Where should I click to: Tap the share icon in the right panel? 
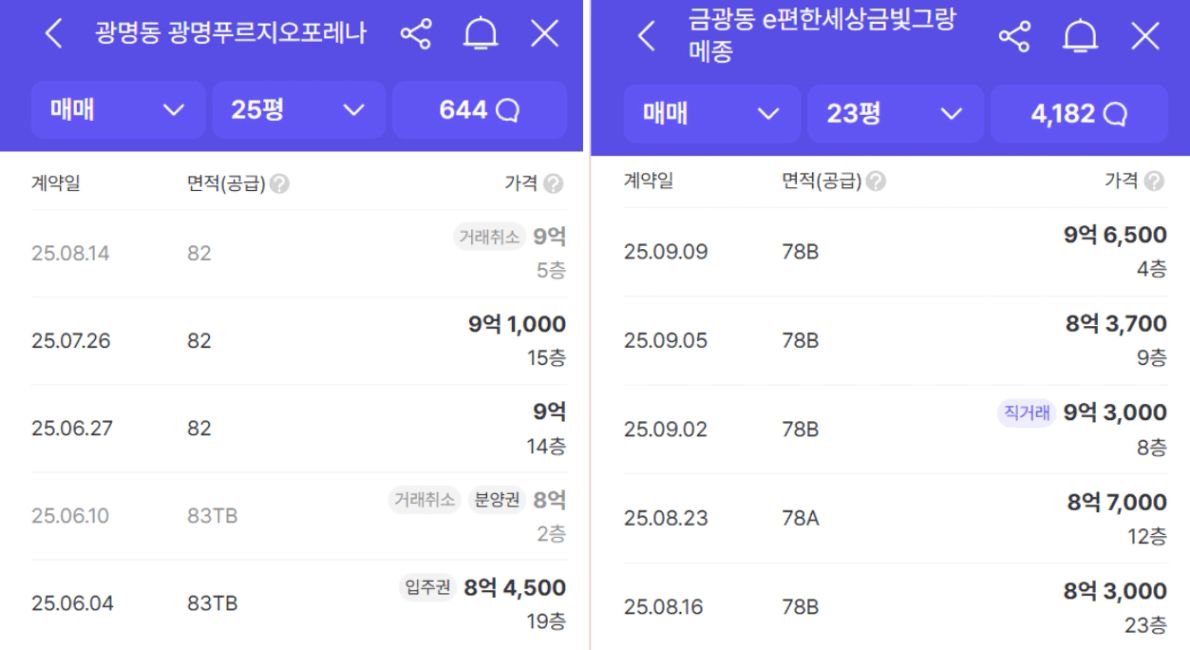tap(1014, 38)
